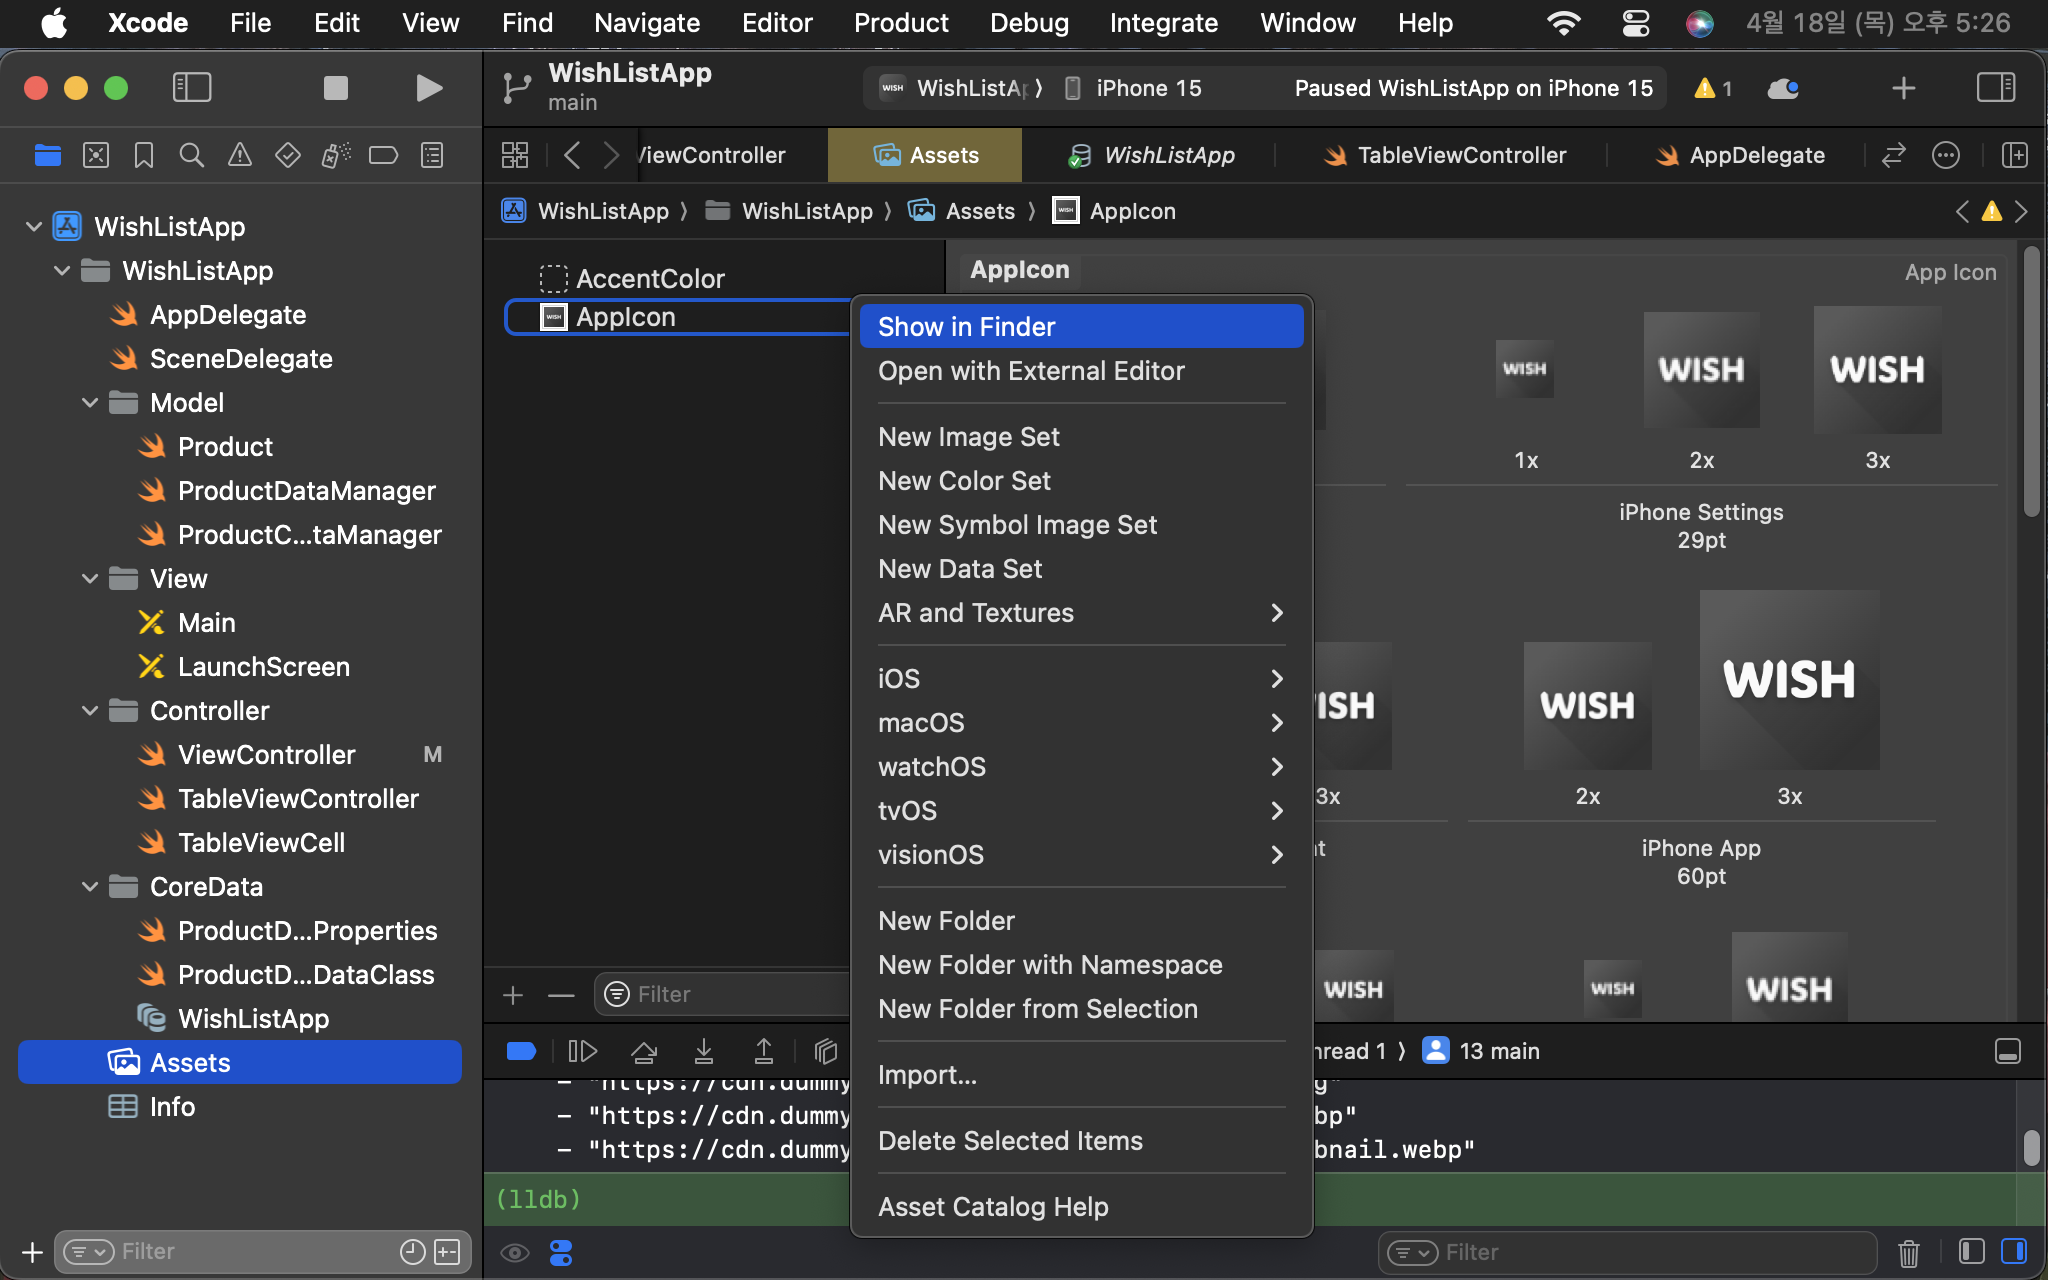Click the Library plus button
The image size is (2048, 1280).
pyautogui.click(x=1904, y=88)
